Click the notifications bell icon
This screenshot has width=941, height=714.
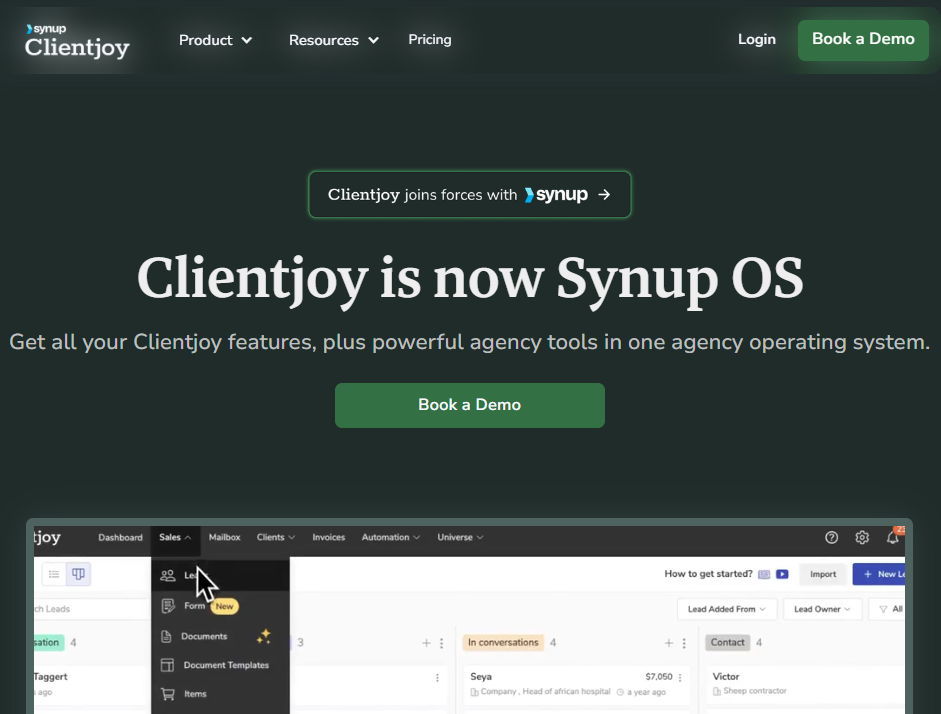(x=893, y=538)
